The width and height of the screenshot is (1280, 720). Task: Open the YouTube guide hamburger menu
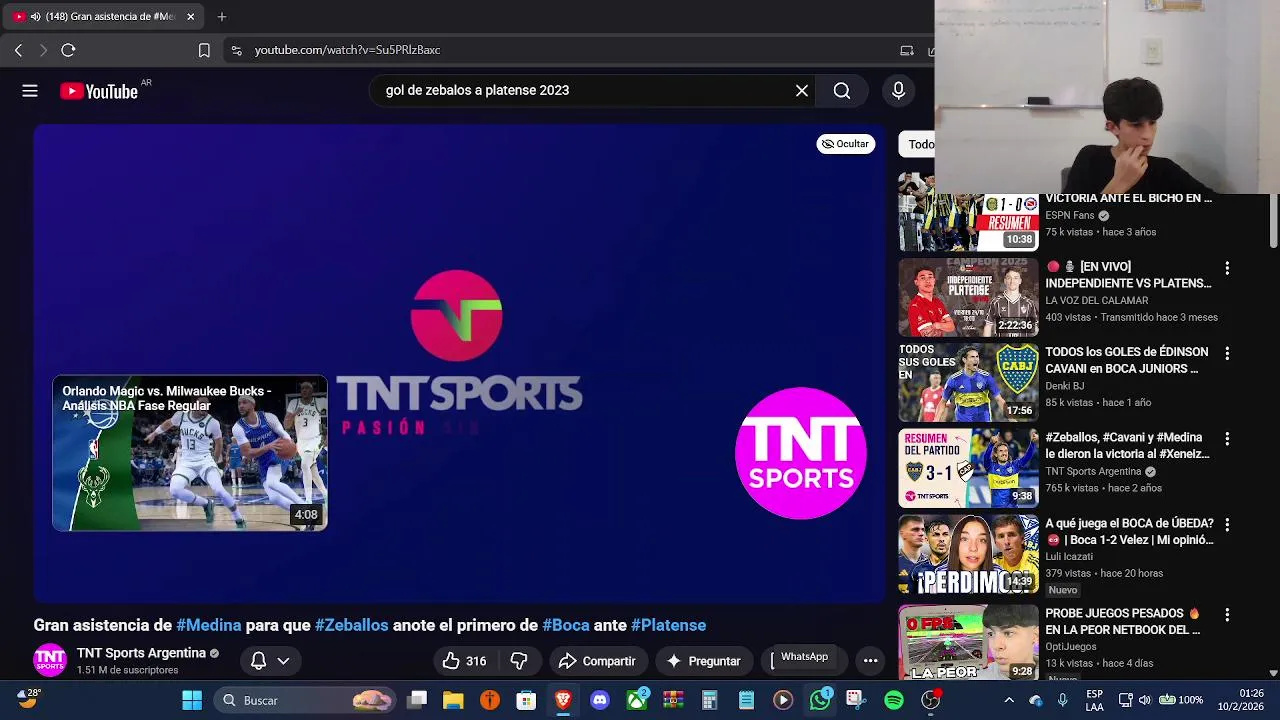30,91
